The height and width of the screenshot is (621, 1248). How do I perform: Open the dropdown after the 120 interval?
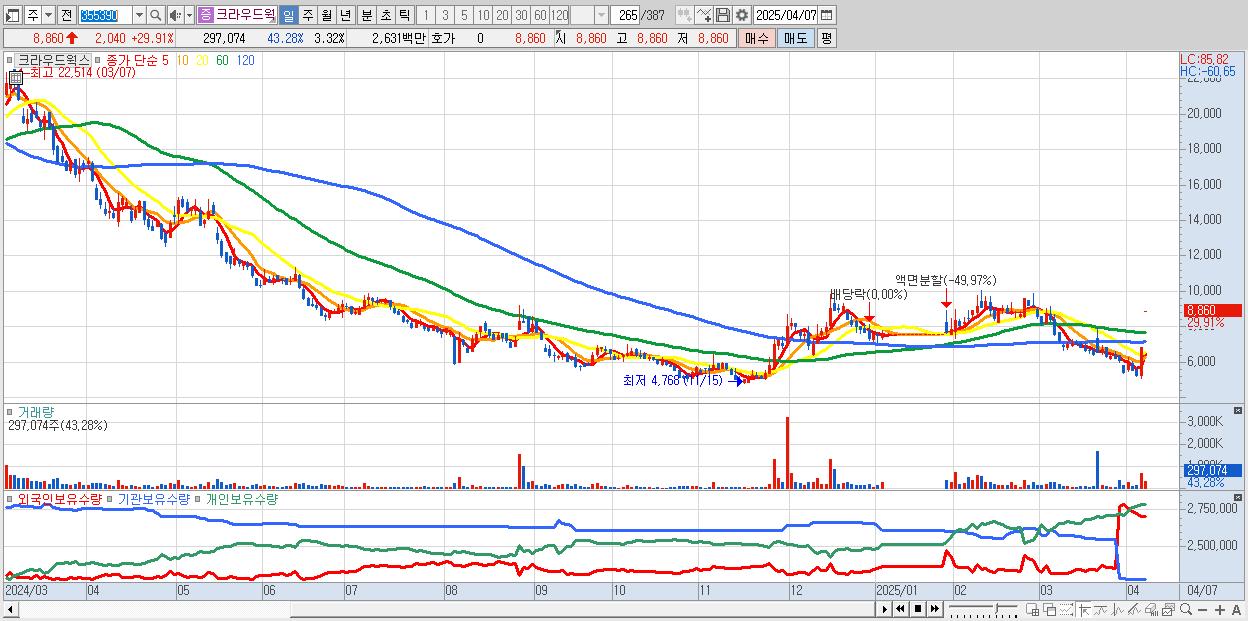(601, 15)
